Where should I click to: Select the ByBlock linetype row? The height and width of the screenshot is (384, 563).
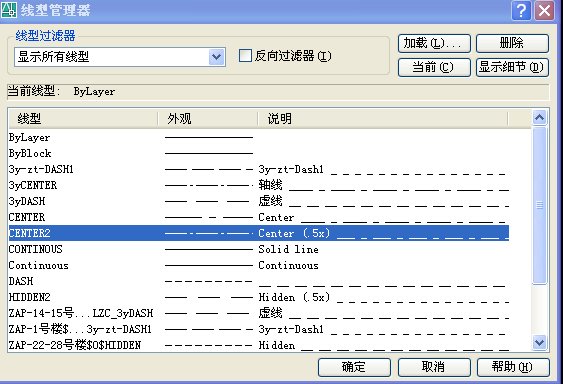pyautogui.click(x=259, y=153)
